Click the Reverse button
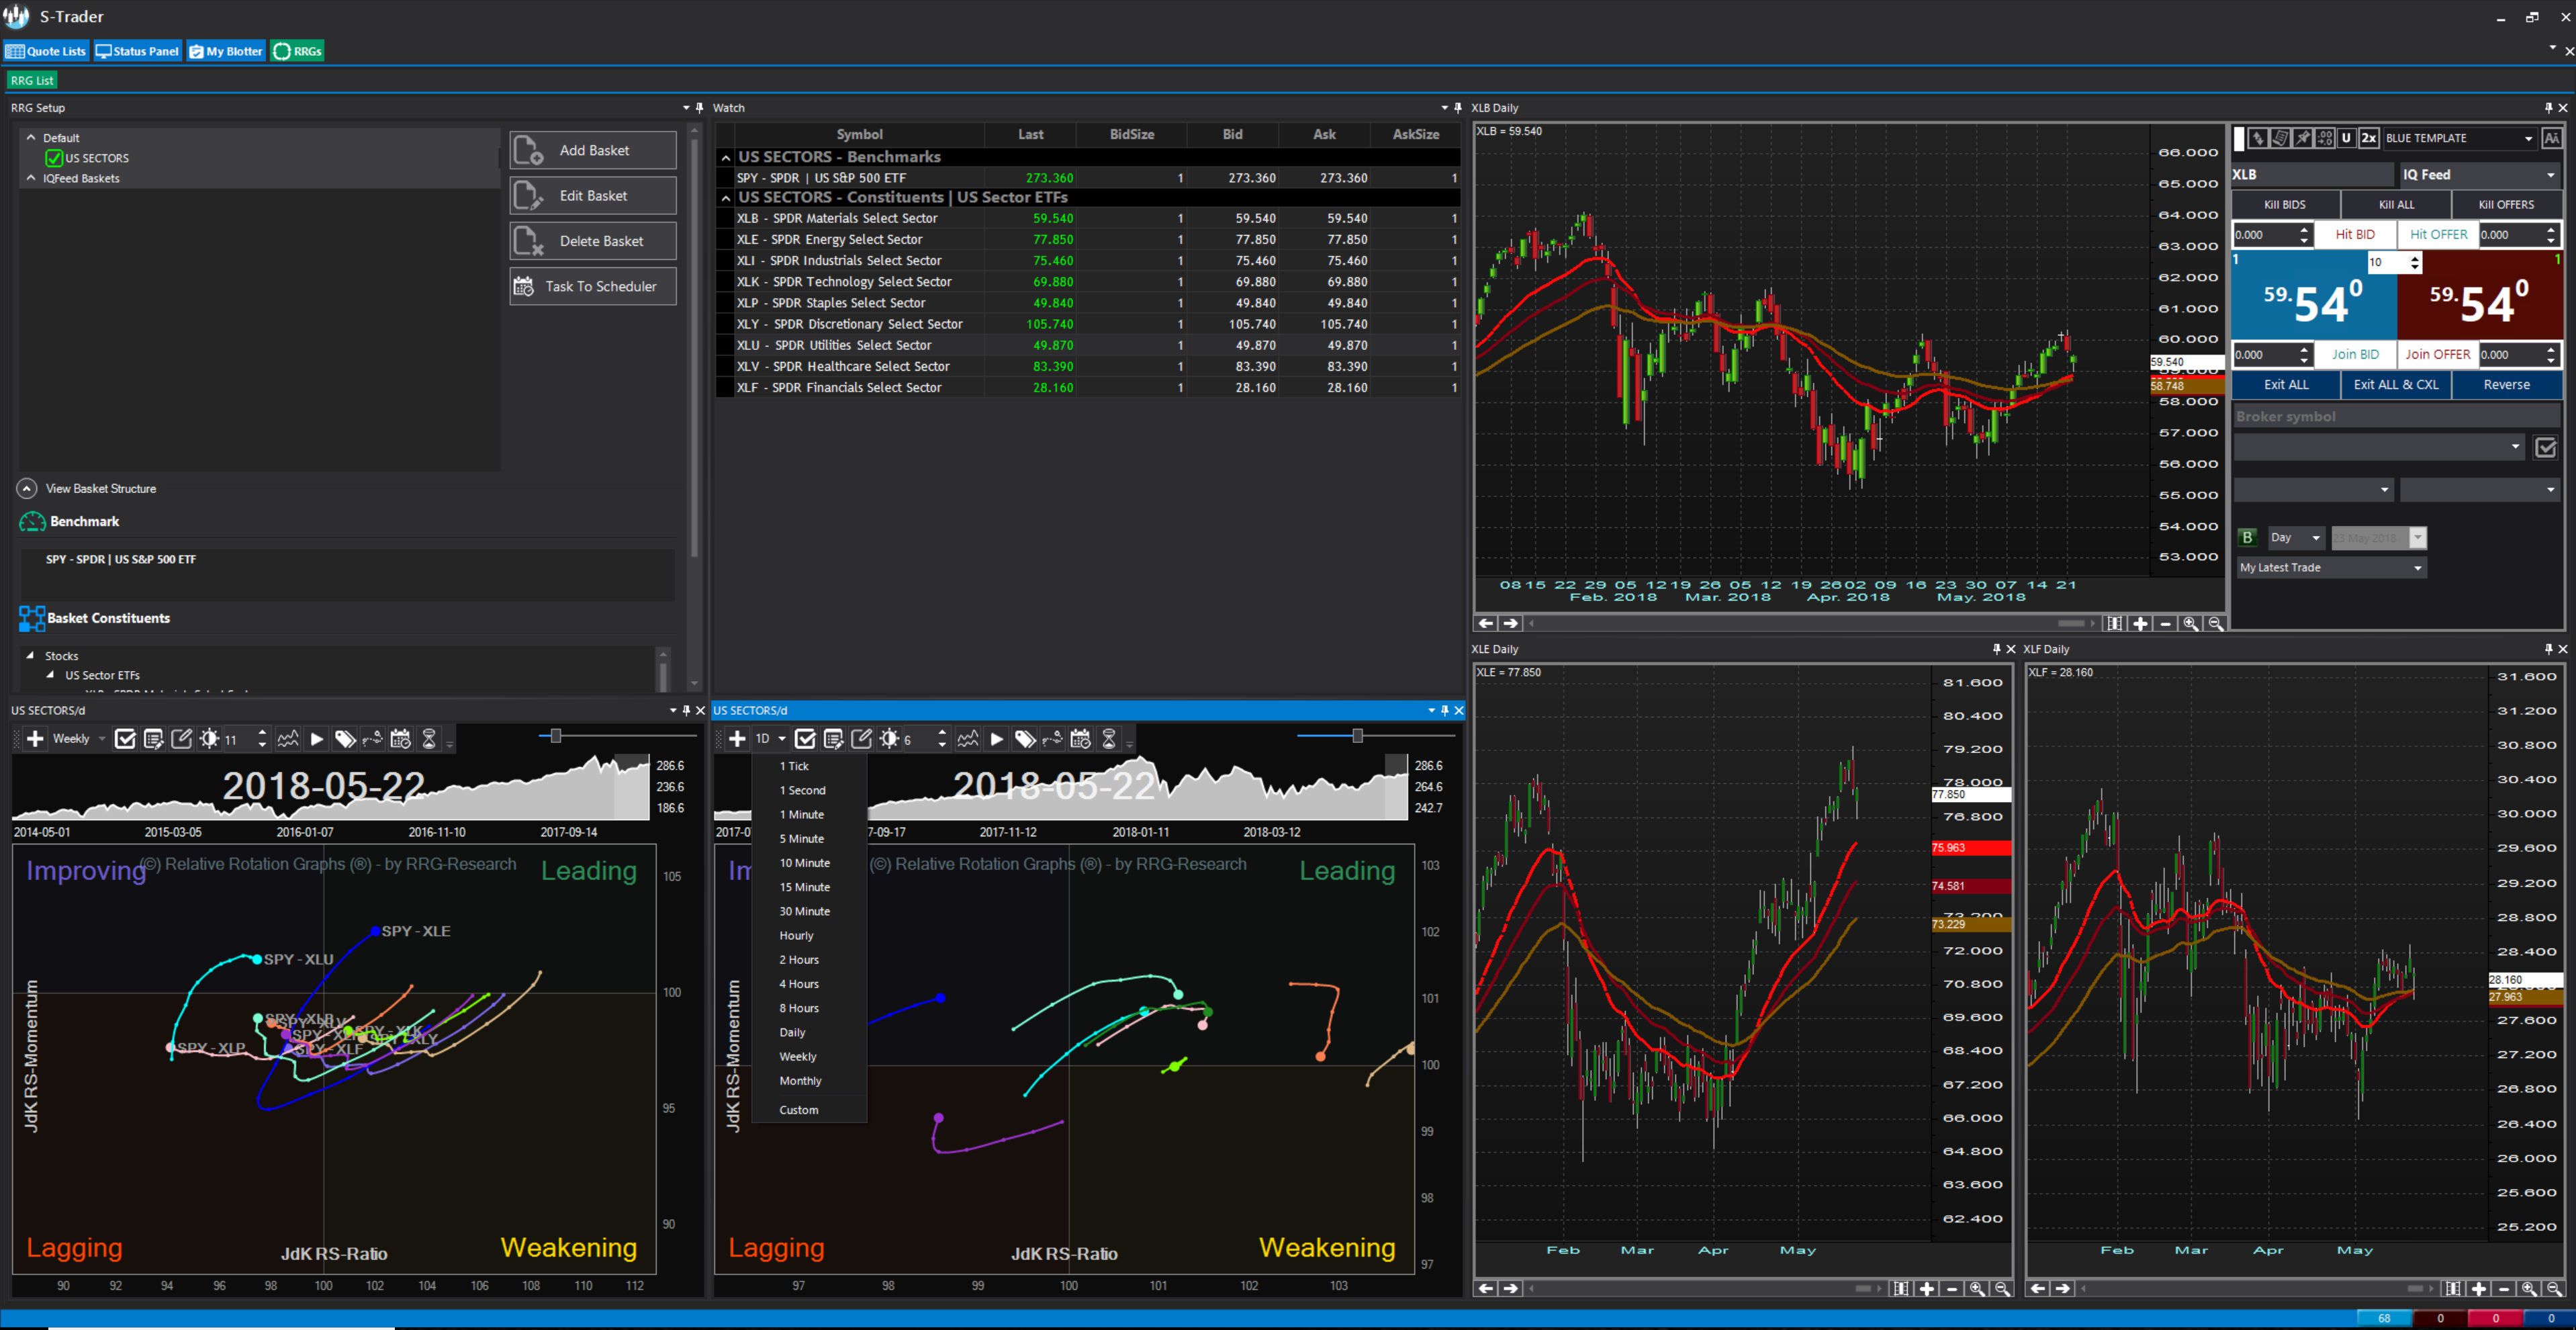2576x1330 pixels. pos(2507,385)
